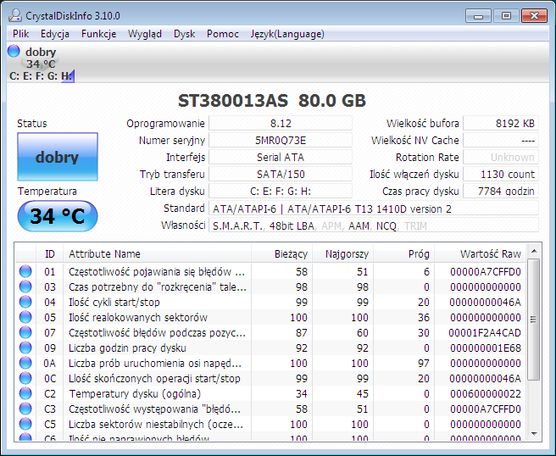Viewport: 556px width, 456px height.
Task: Open the Język(Language) menu
Action: 287,34
